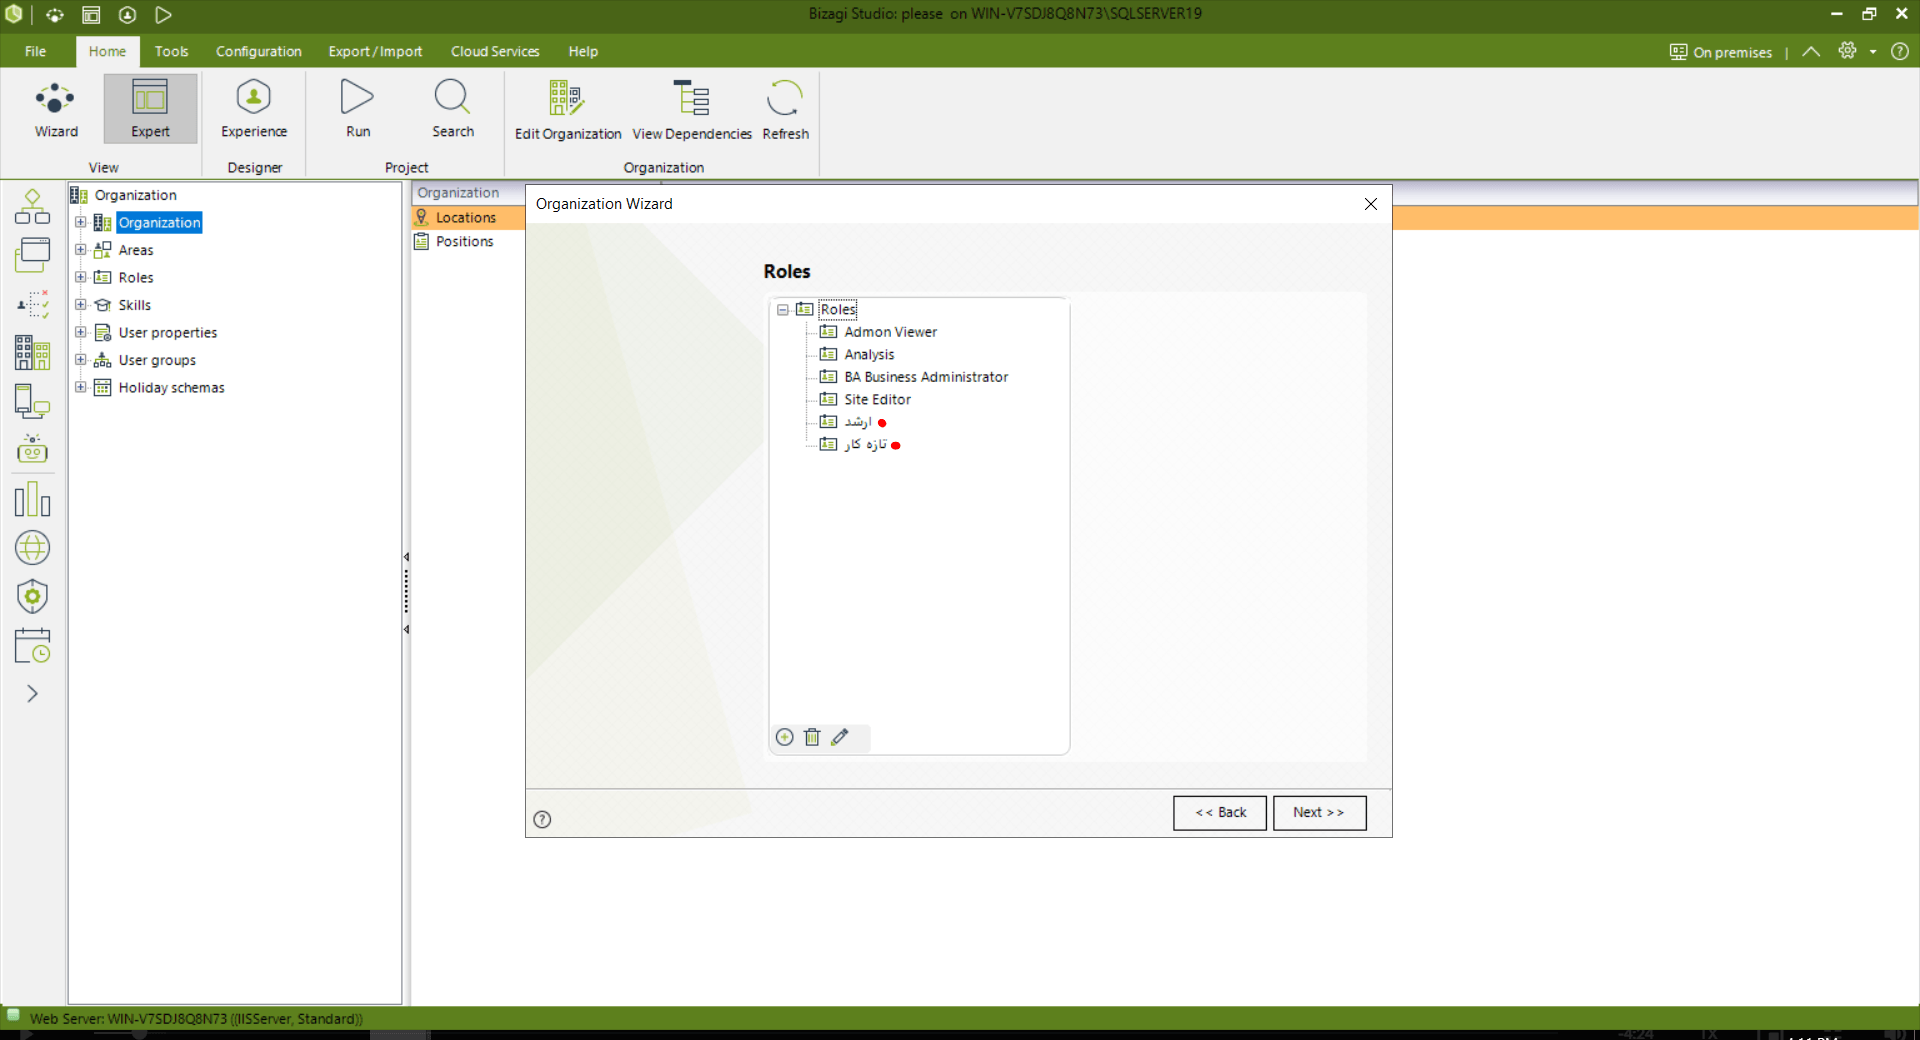Open View Dependencies
1920x1040 pixels.
[692, 111]
